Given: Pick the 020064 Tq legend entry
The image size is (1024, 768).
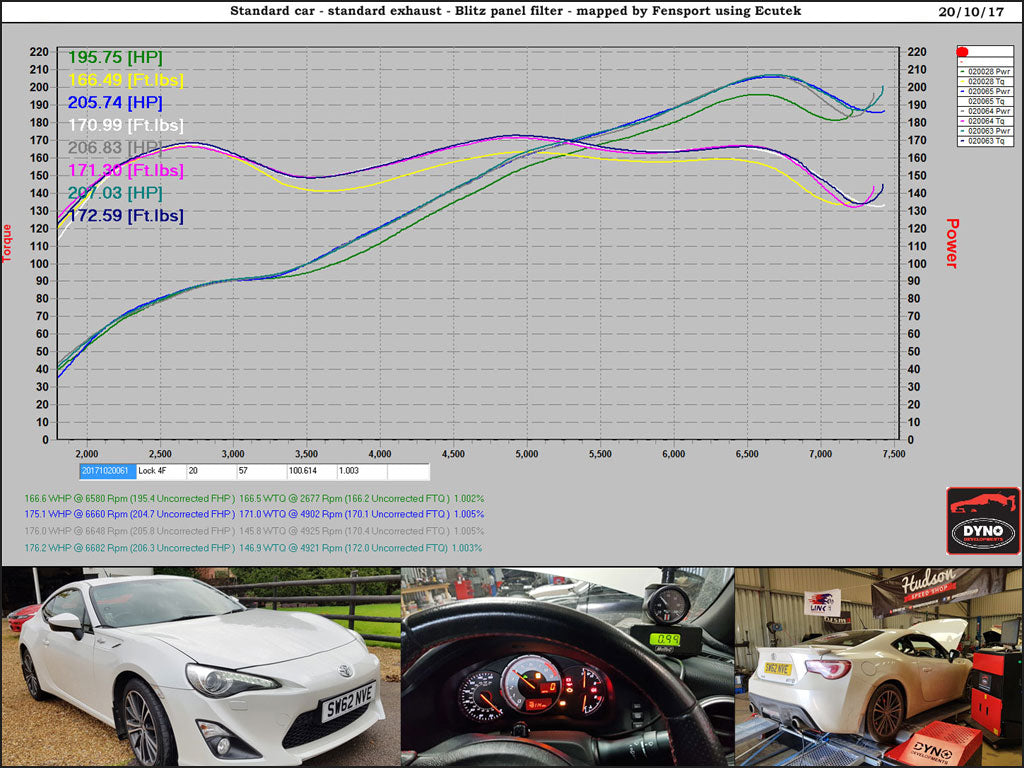Looking at the screenshot, I should pyautogui.click(x=989, y=121).
